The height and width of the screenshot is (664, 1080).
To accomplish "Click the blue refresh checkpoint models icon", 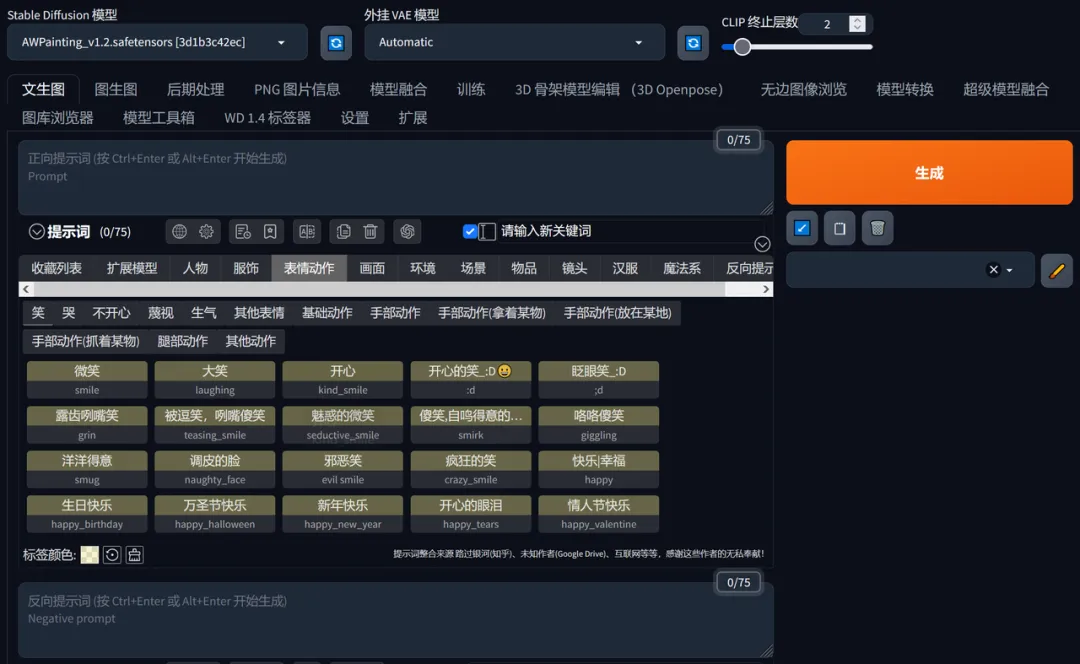I will (336, 42).
